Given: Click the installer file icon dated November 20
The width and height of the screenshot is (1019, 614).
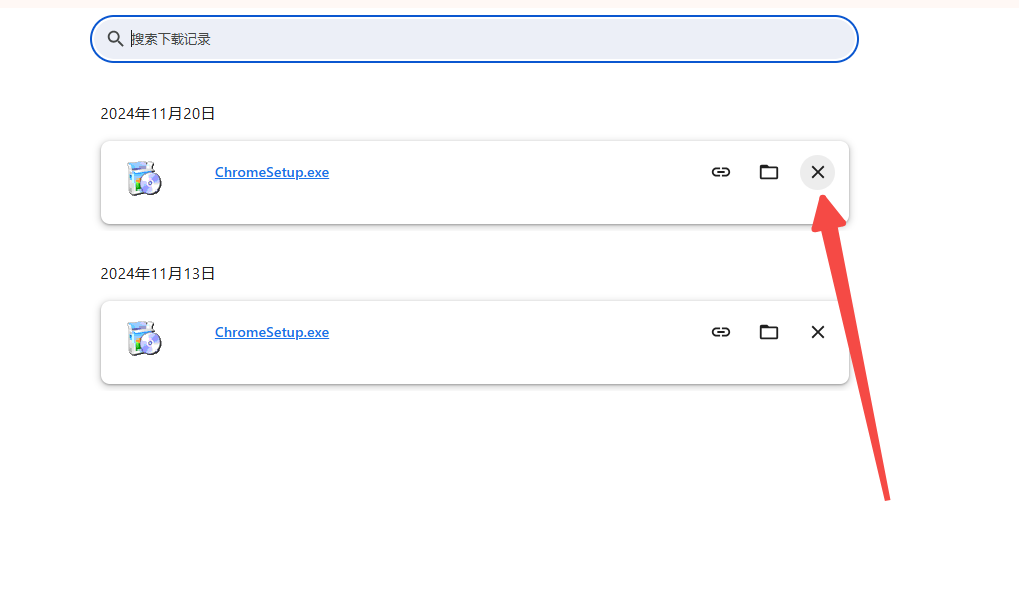Looking at the screenshot, I should click(144, 178).
